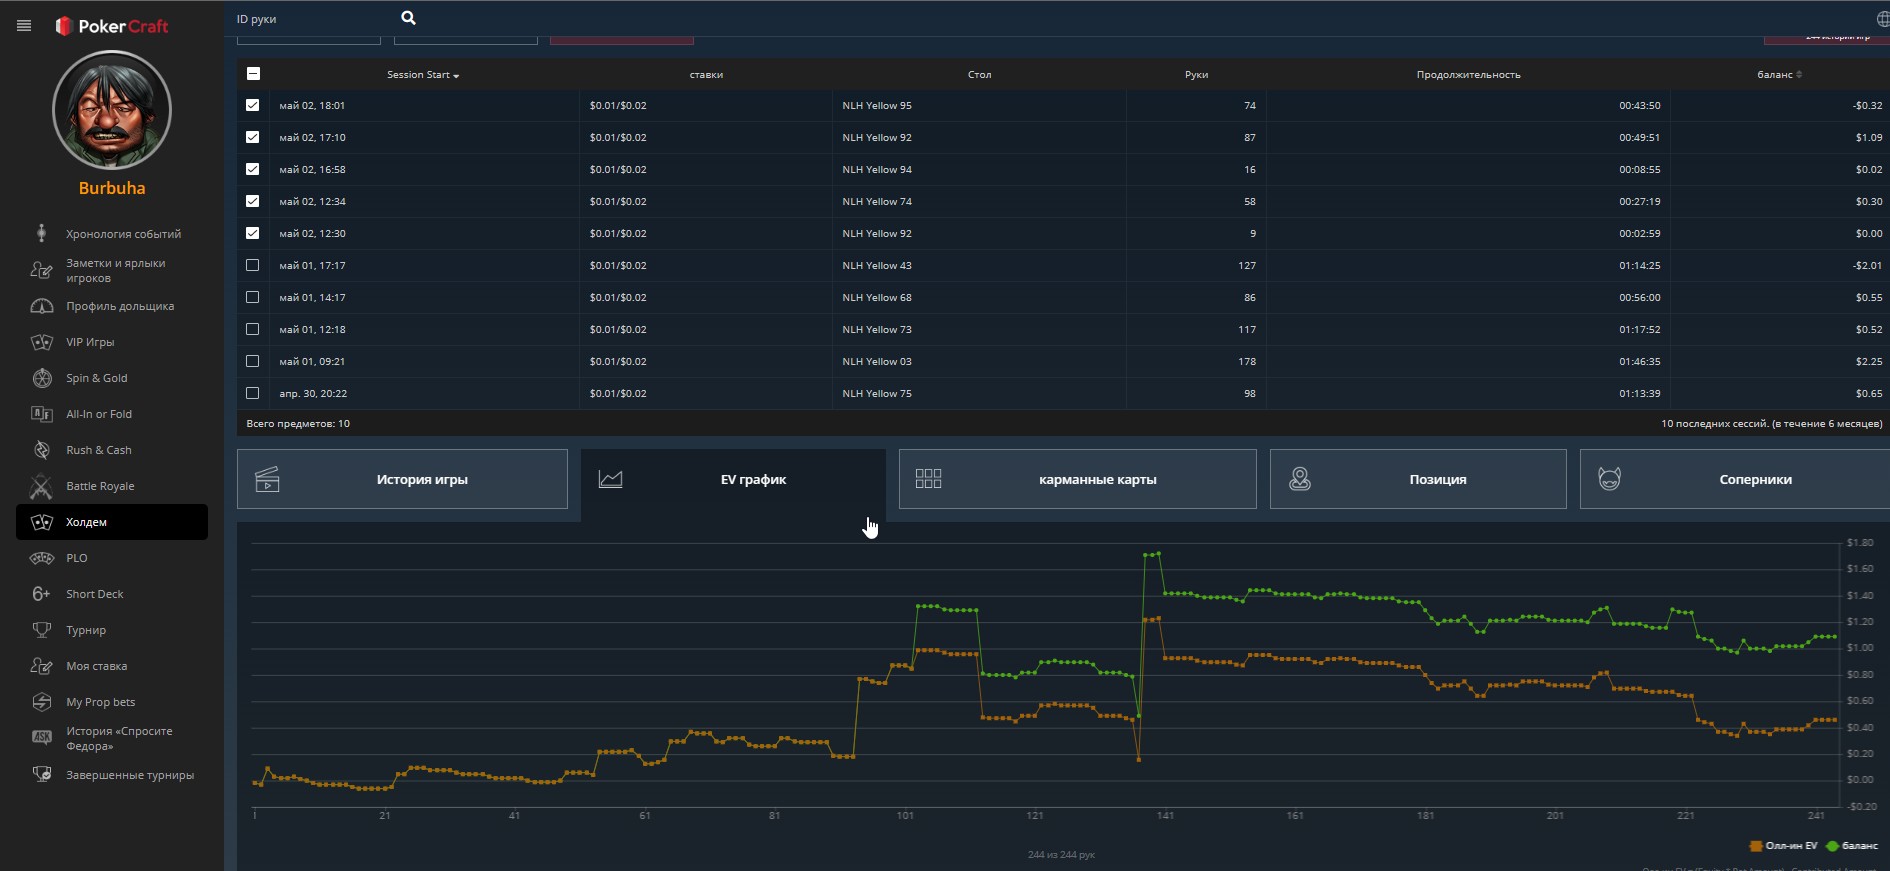This screenshot has height=871, width=1890.
Task: Click duration 01:46:35
Action: (x=1640, y=361)
